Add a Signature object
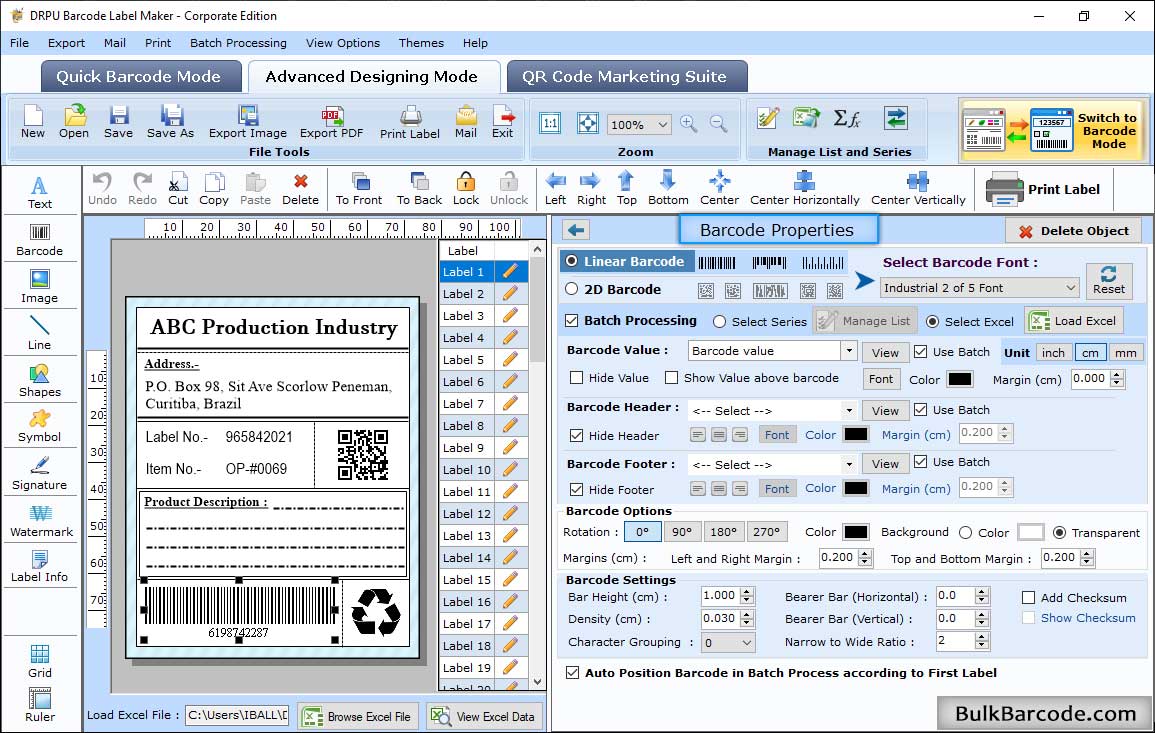This screenshot has width=1155, height=733. click(40, 474)
